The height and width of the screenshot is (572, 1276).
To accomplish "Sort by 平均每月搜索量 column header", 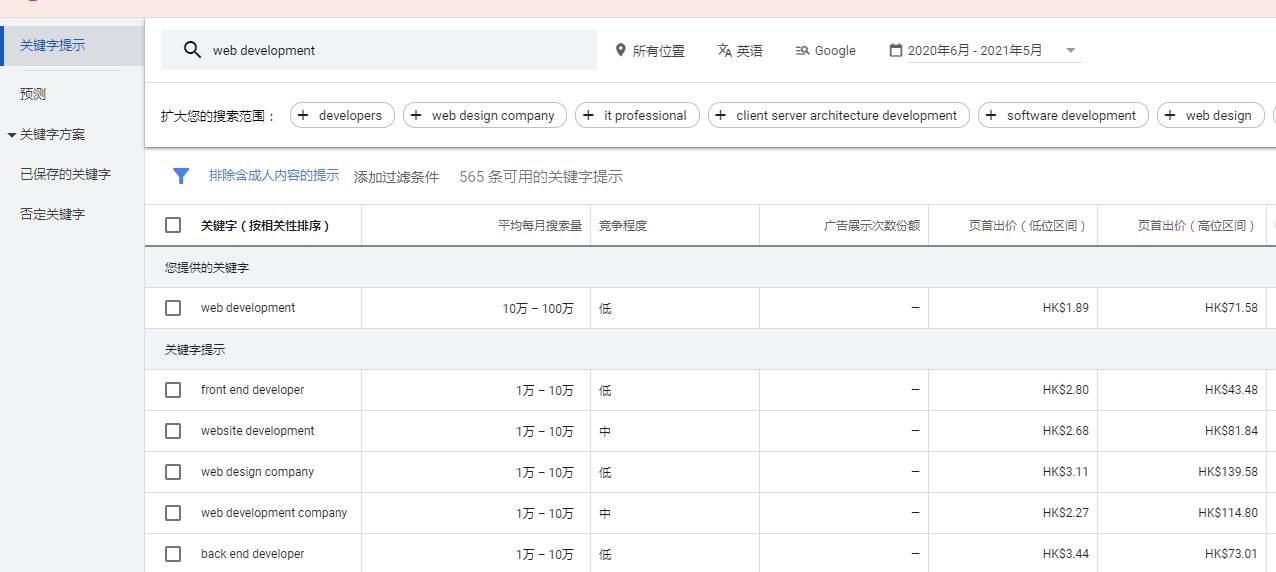I will 539,225.
